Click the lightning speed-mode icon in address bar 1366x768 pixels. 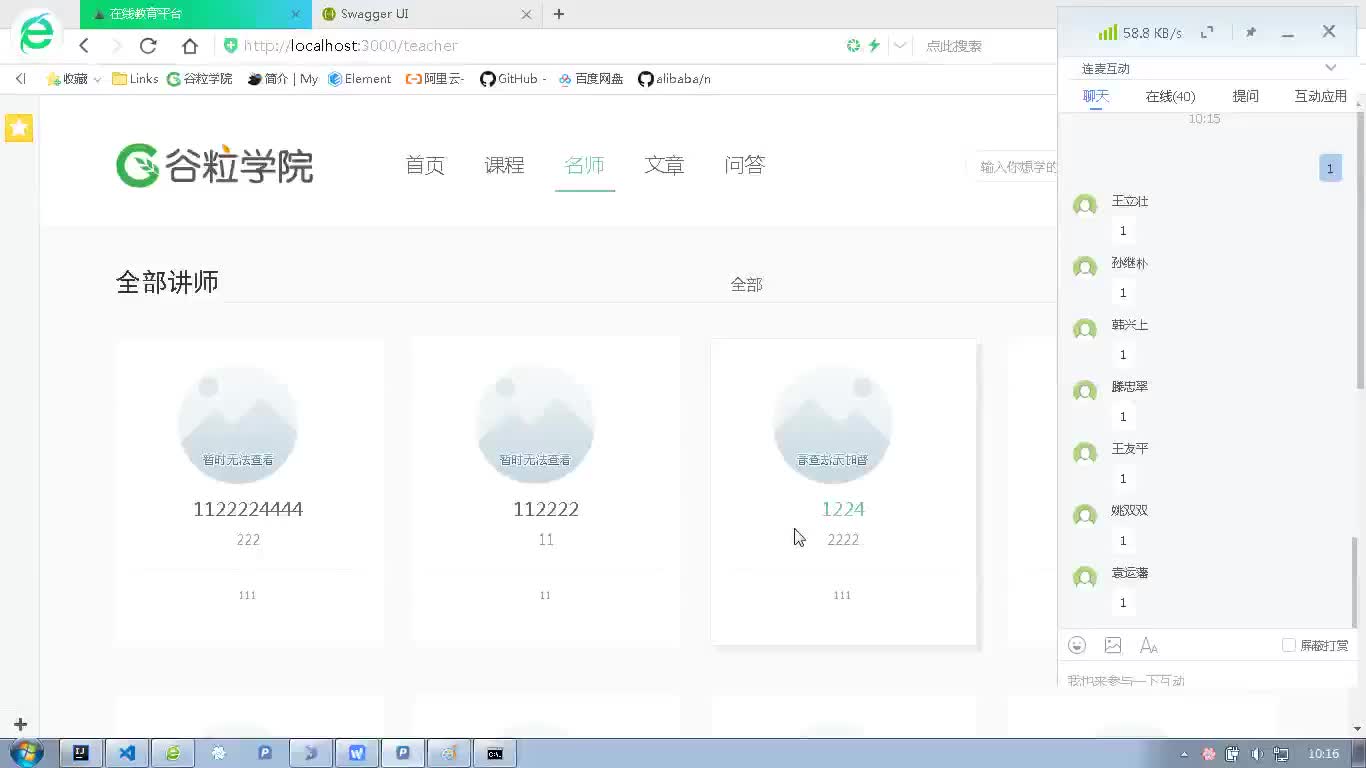click(874, 46)
